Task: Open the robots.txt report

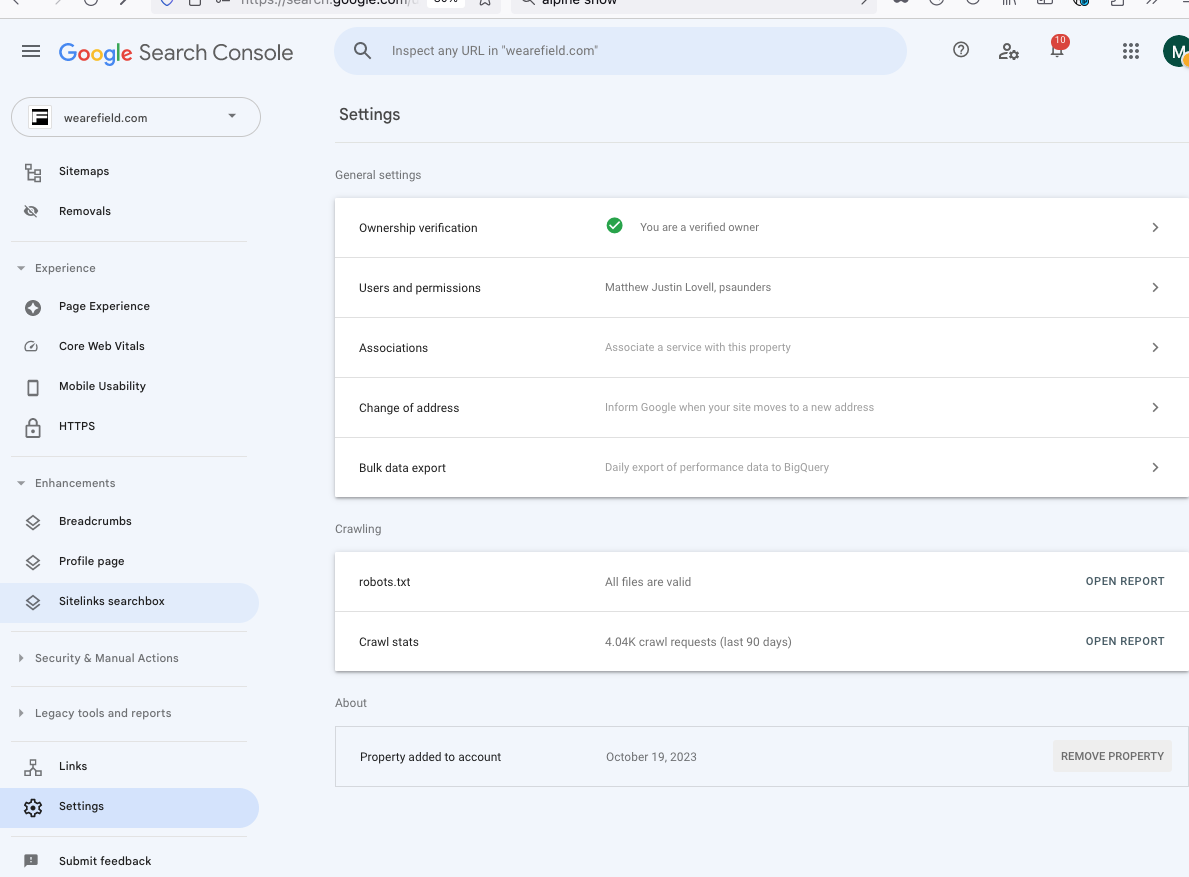Action: (1124, 581)
